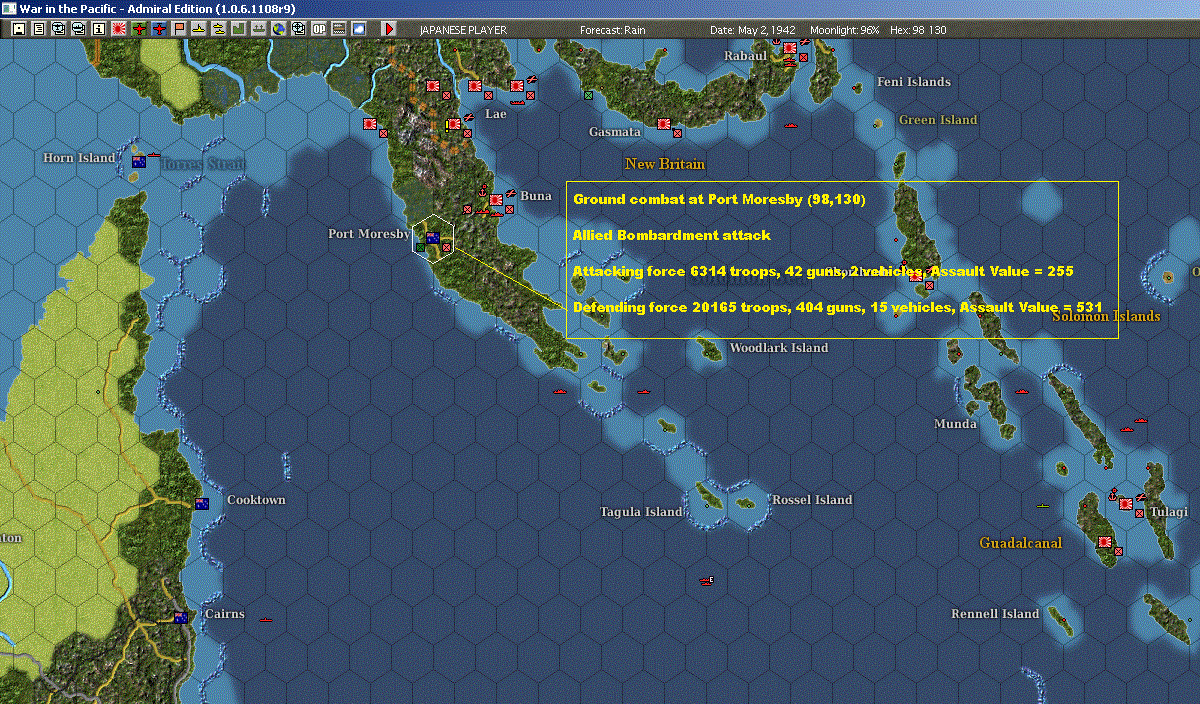Screen dimensions: 1200x704
Task: Click the brown ruler bar toolbar icon
Action: (339, 29)
